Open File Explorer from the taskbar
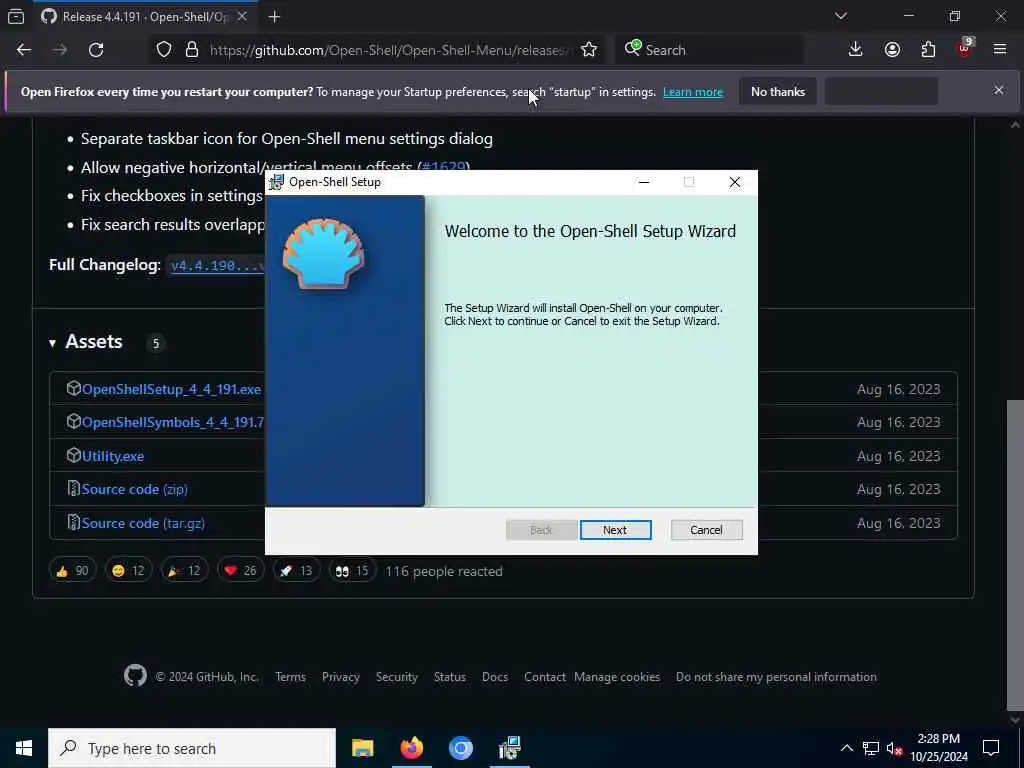The width and height of the screenshot is (1024, 768). 362,748
